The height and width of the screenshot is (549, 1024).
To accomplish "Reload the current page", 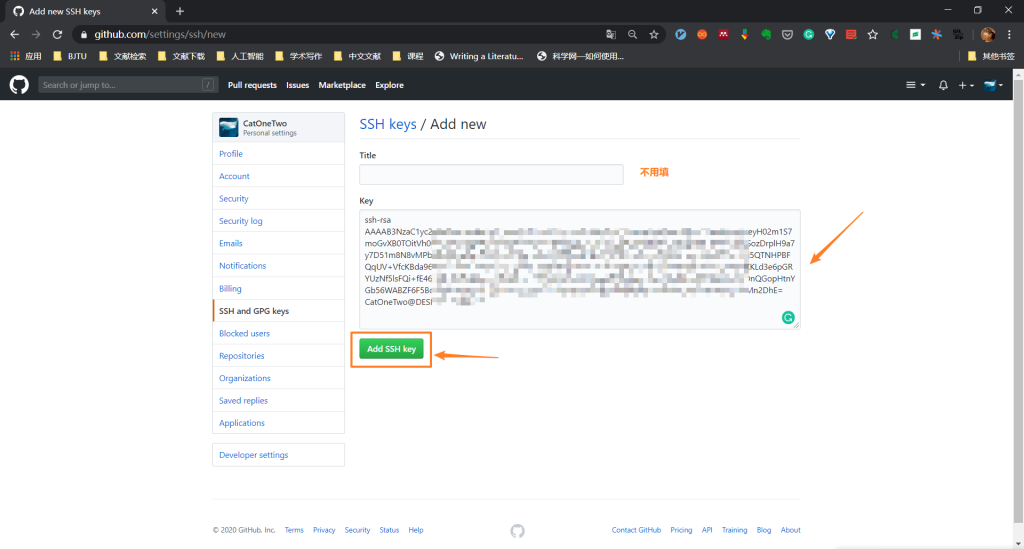I will 57,35.
